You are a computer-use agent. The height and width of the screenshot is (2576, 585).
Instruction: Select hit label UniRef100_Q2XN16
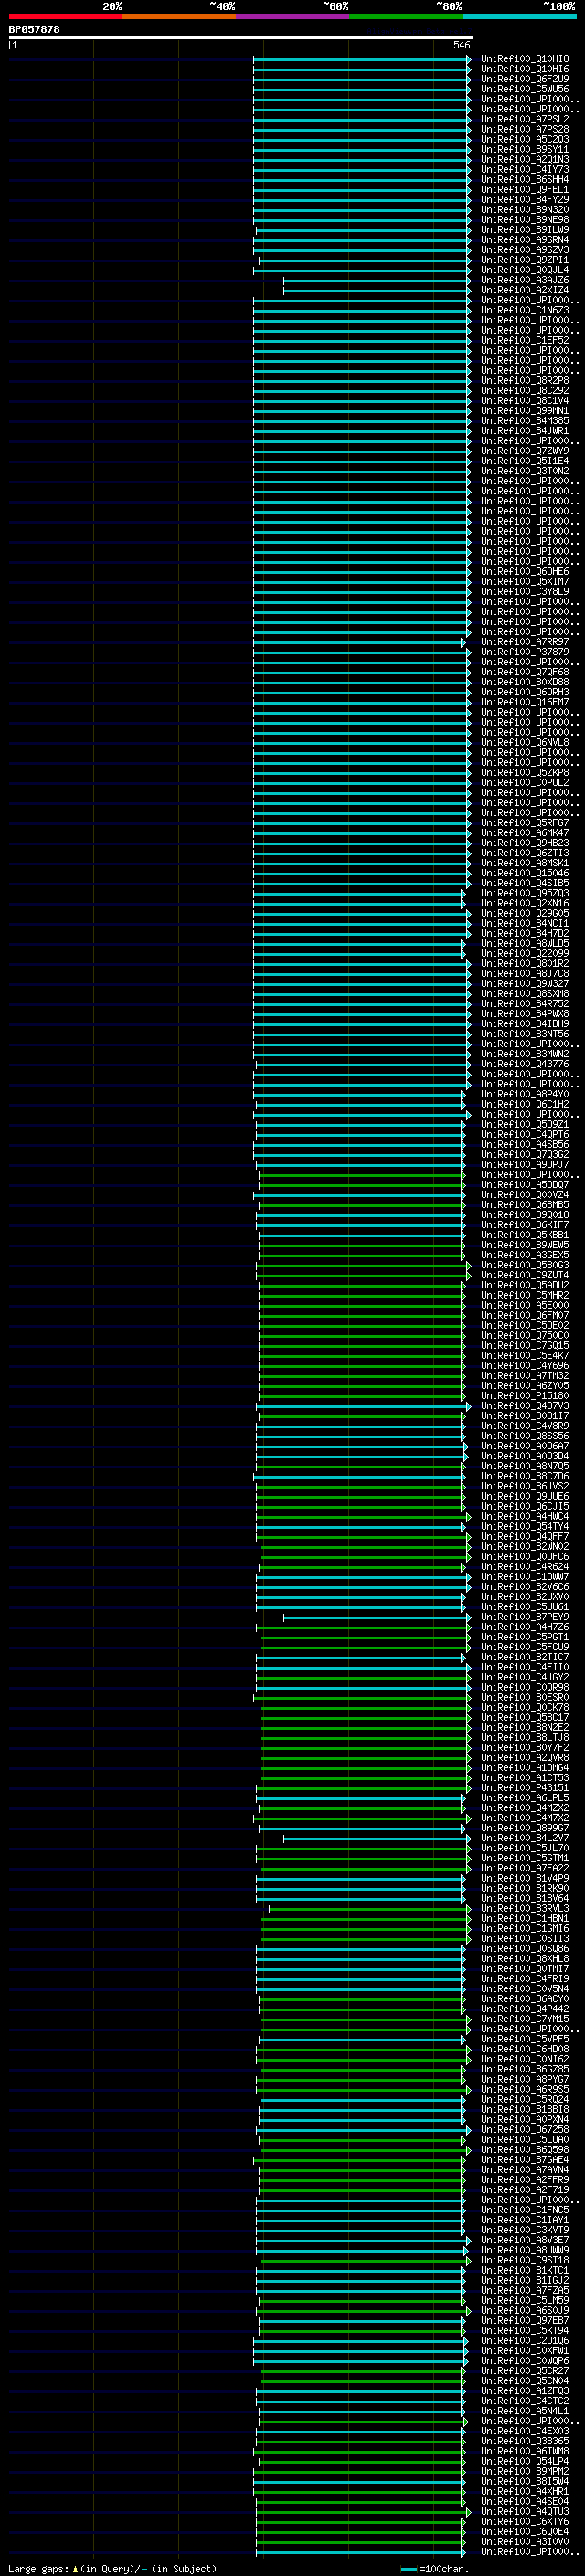pos(525,903)
